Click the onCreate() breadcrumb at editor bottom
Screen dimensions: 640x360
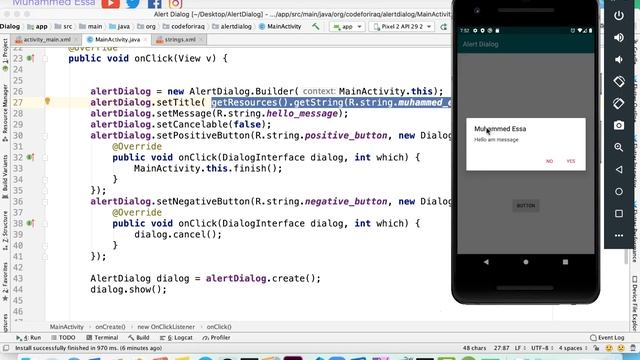click(110, 327)
